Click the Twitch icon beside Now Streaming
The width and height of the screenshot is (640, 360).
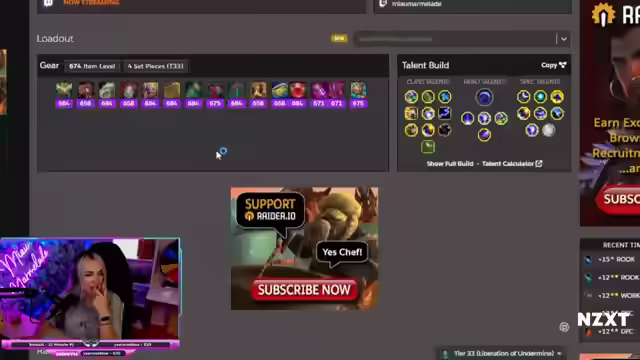pyautogui.click(x=48, y=3)
